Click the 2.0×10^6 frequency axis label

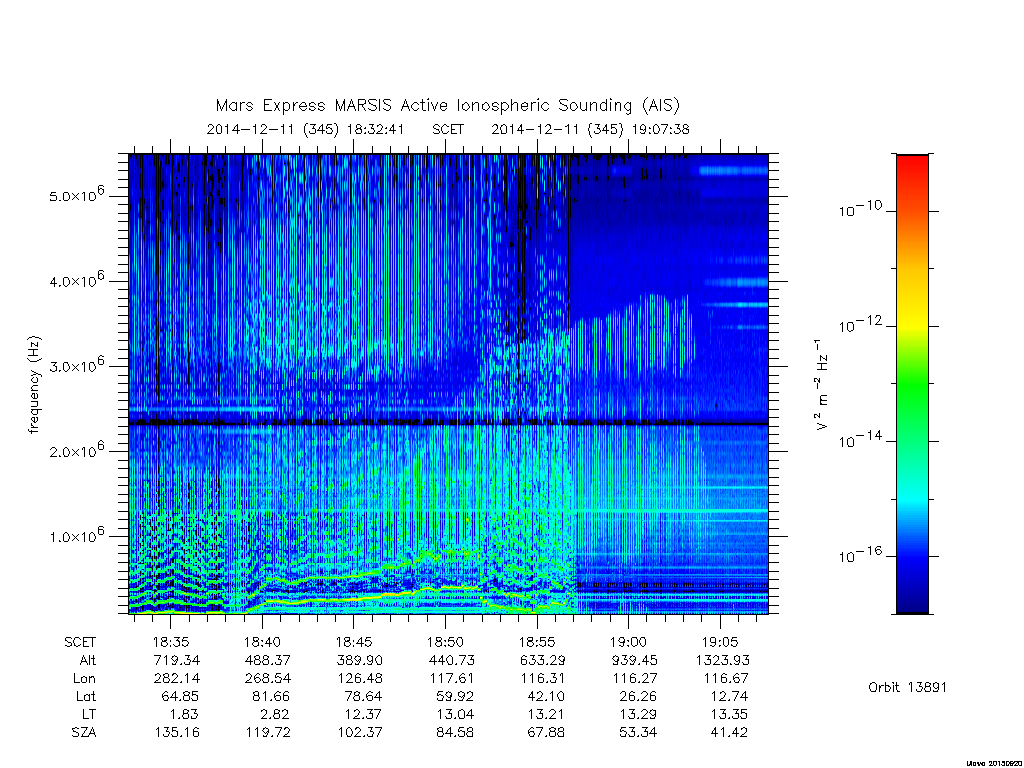[x=76, y=451]
